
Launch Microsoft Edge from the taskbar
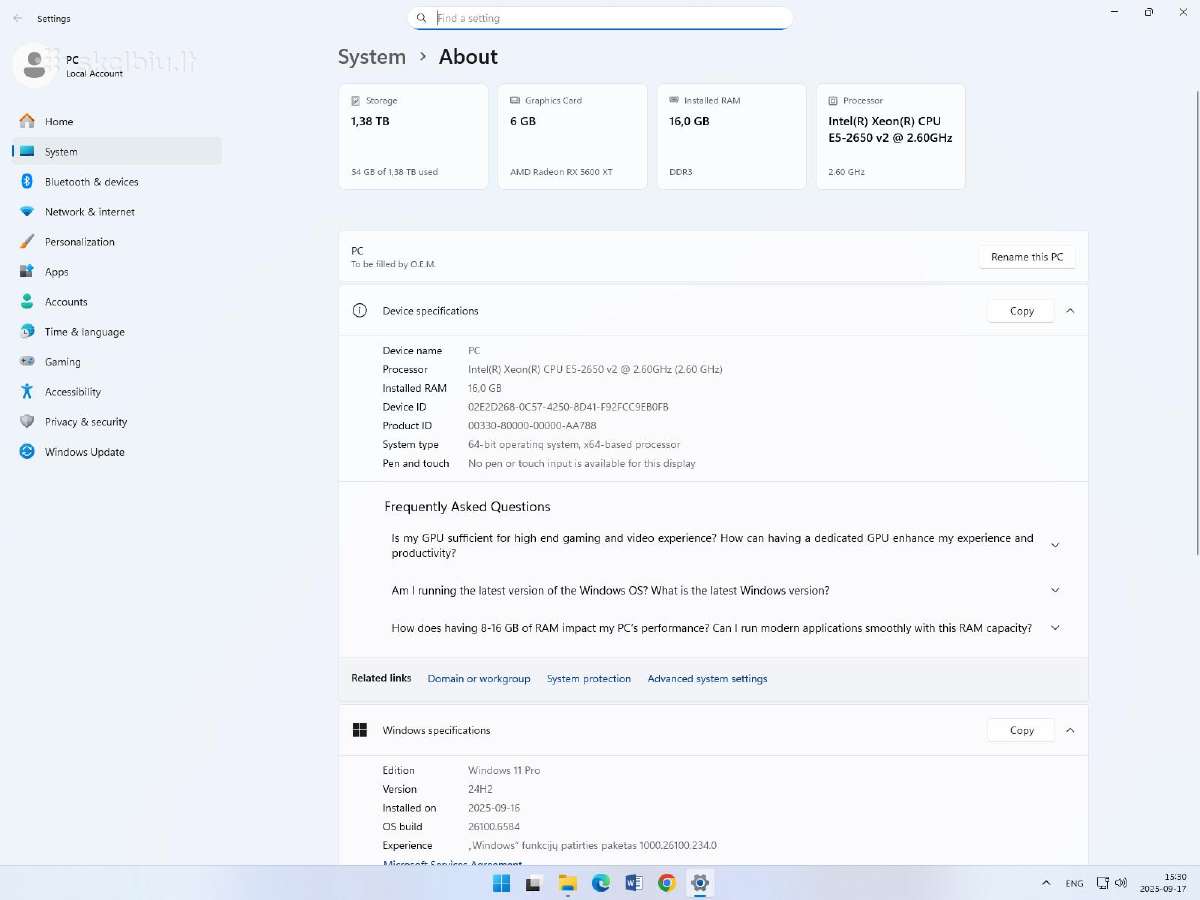pos(600,883)
